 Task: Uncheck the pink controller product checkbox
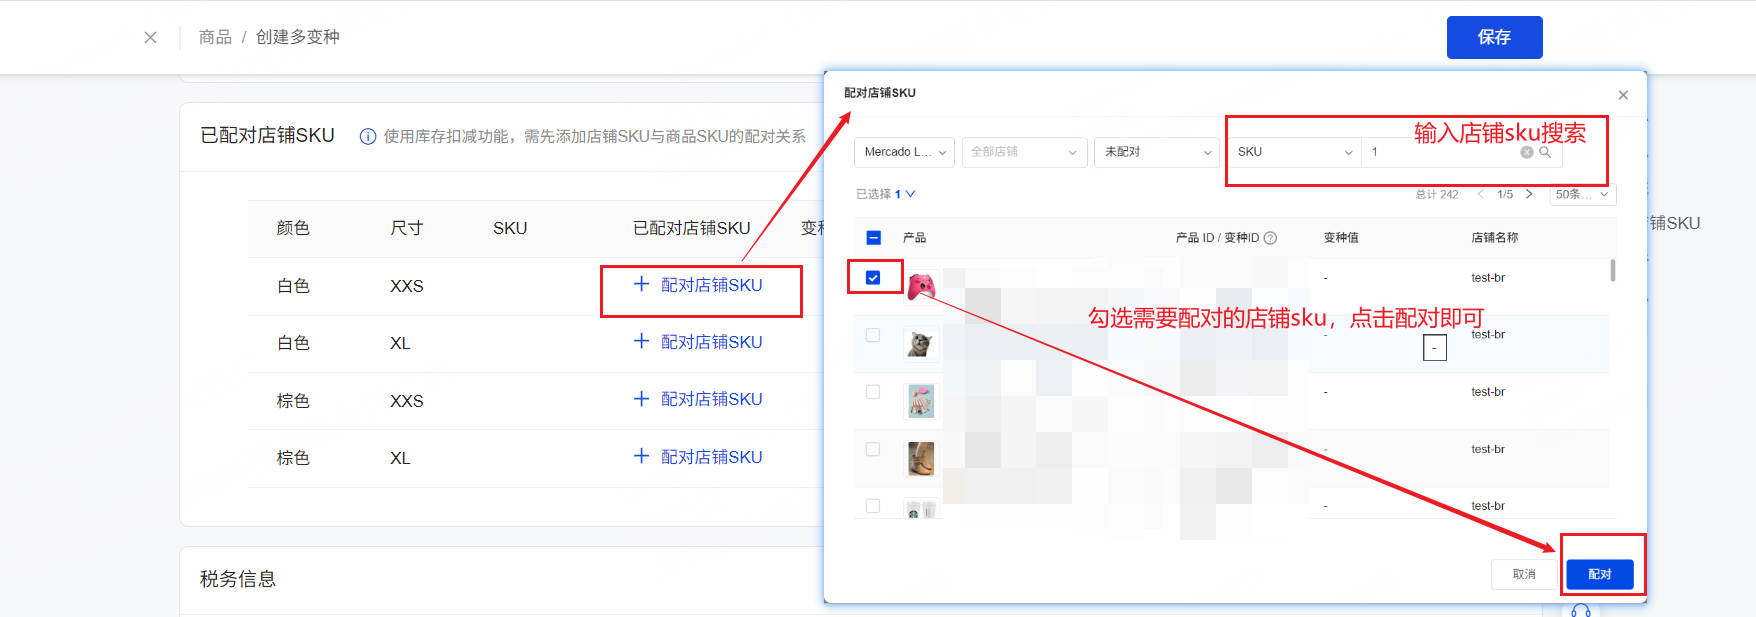click(x=873, y=278)
